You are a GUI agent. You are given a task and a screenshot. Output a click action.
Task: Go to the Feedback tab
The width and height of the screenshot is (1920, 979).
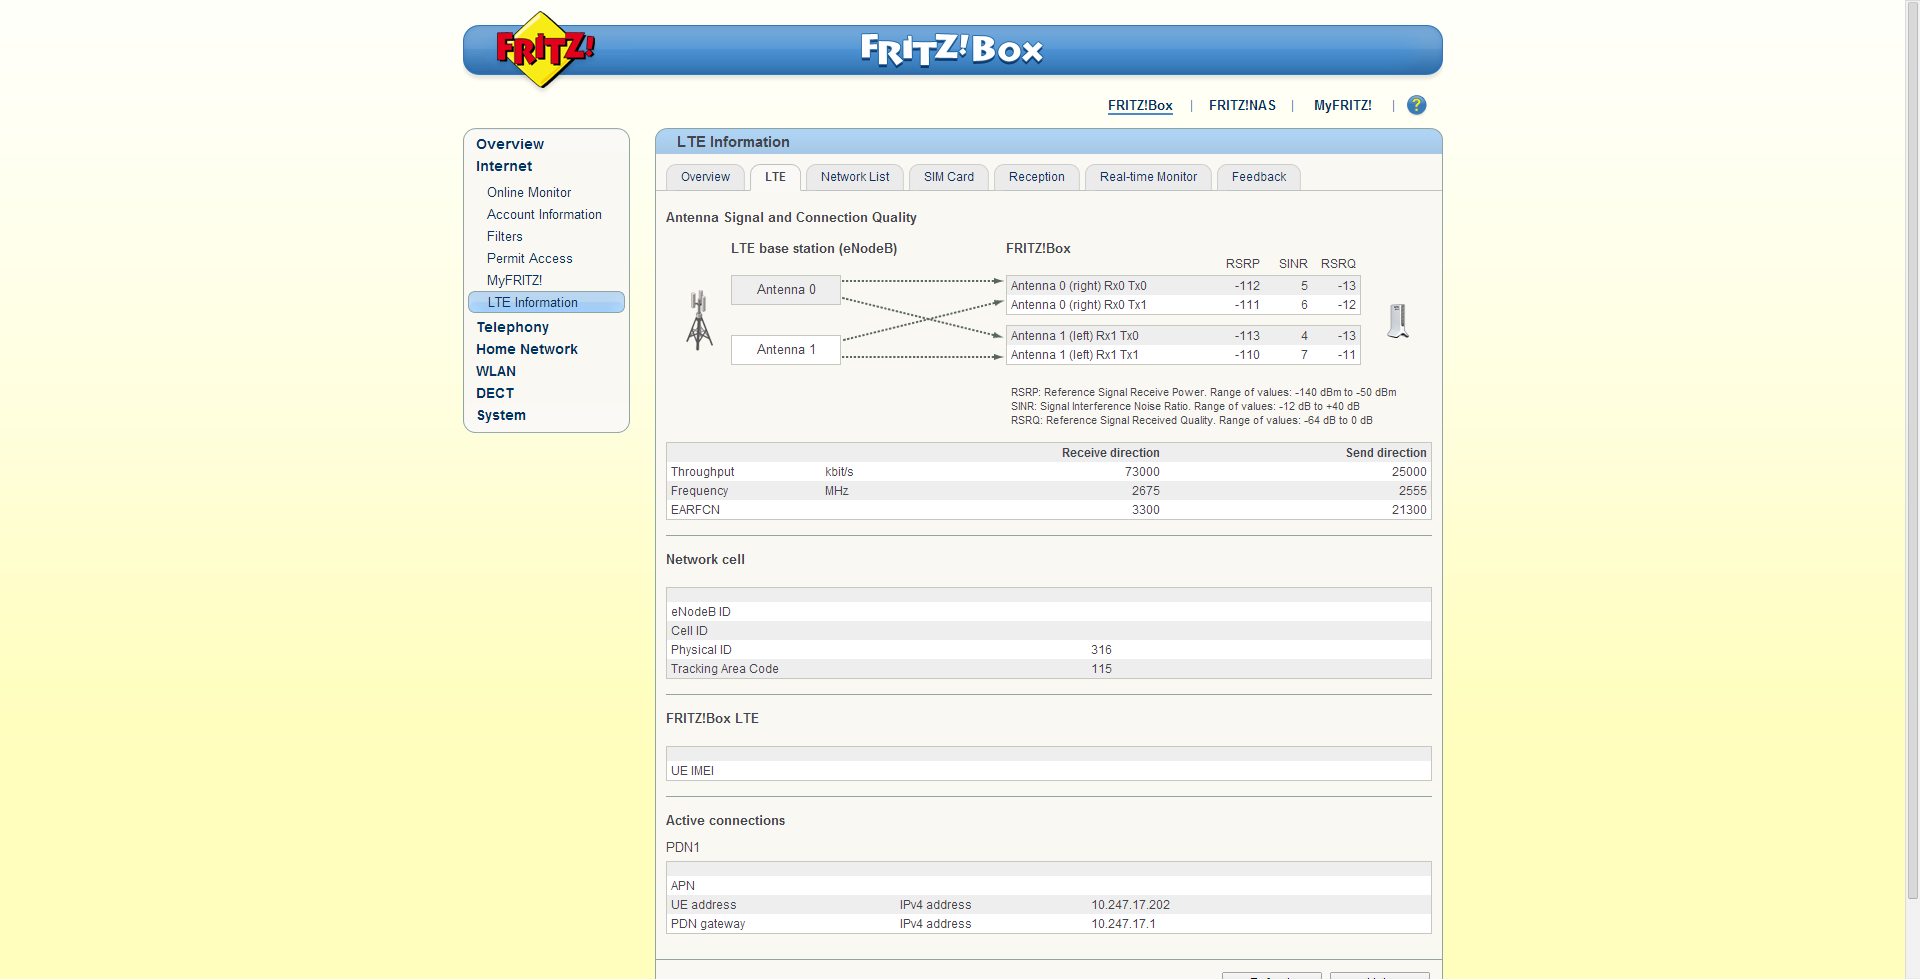[1259, 177]
